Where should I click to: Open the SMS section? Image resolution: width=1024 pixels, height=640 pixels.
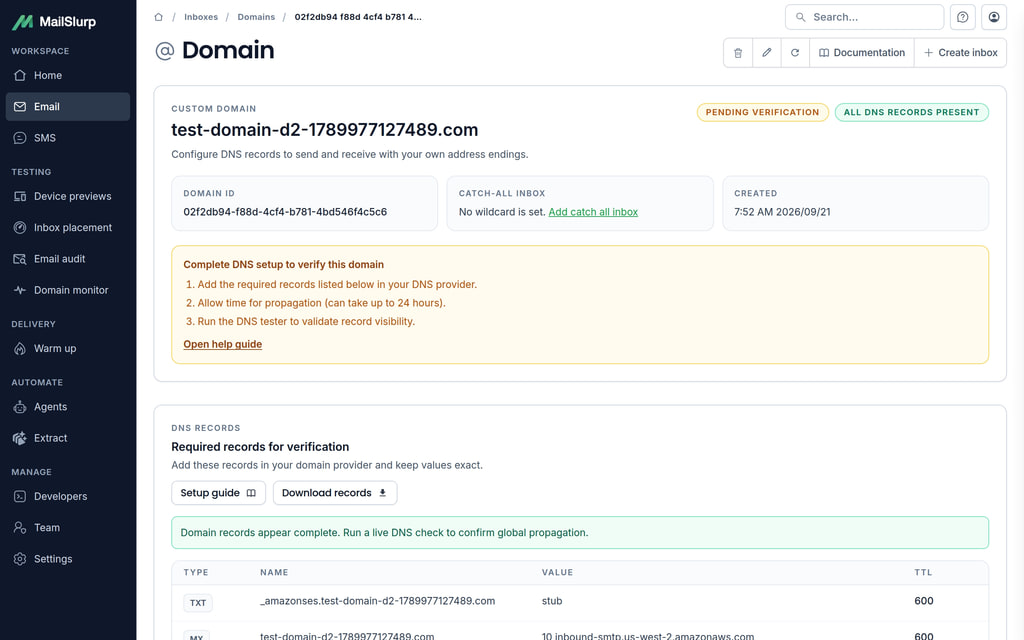pyautogui.click(x=67, y=138)
